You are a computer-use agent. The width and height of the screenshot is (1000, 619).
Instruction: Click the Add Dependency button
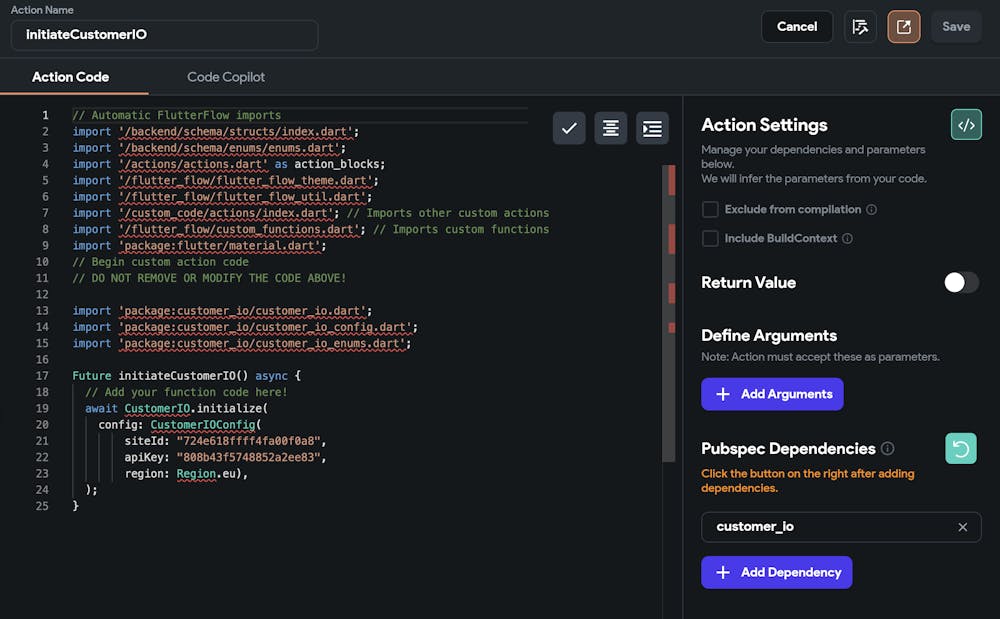click(776, 572)
